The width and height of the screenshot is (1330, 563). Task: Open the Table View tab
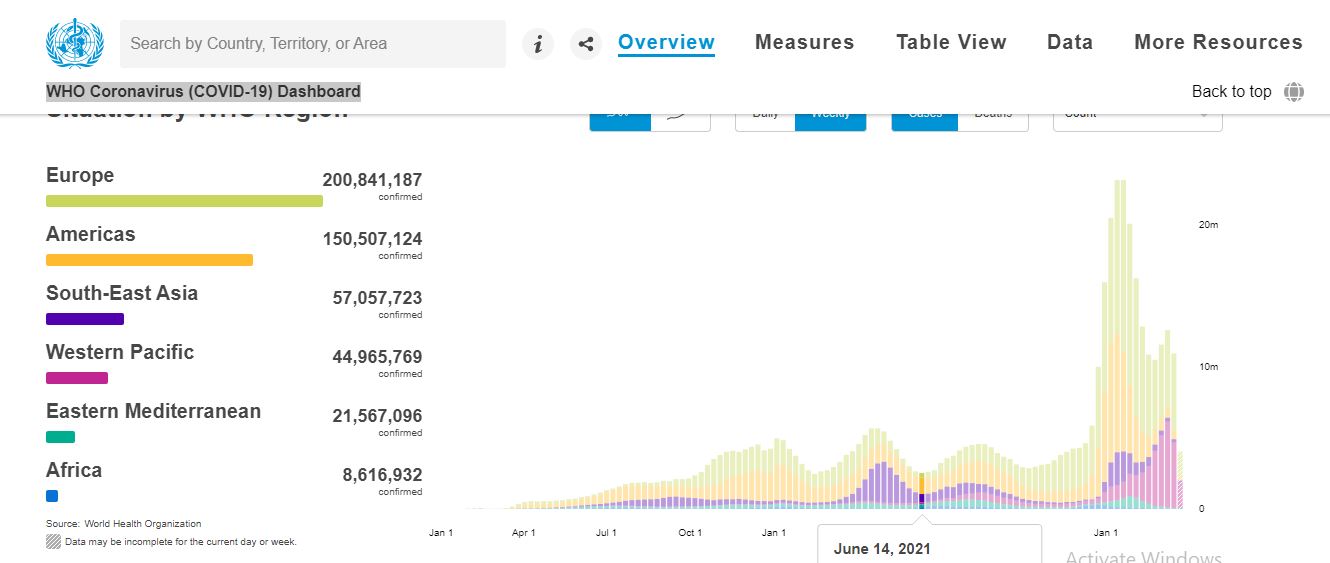[951, 42]
